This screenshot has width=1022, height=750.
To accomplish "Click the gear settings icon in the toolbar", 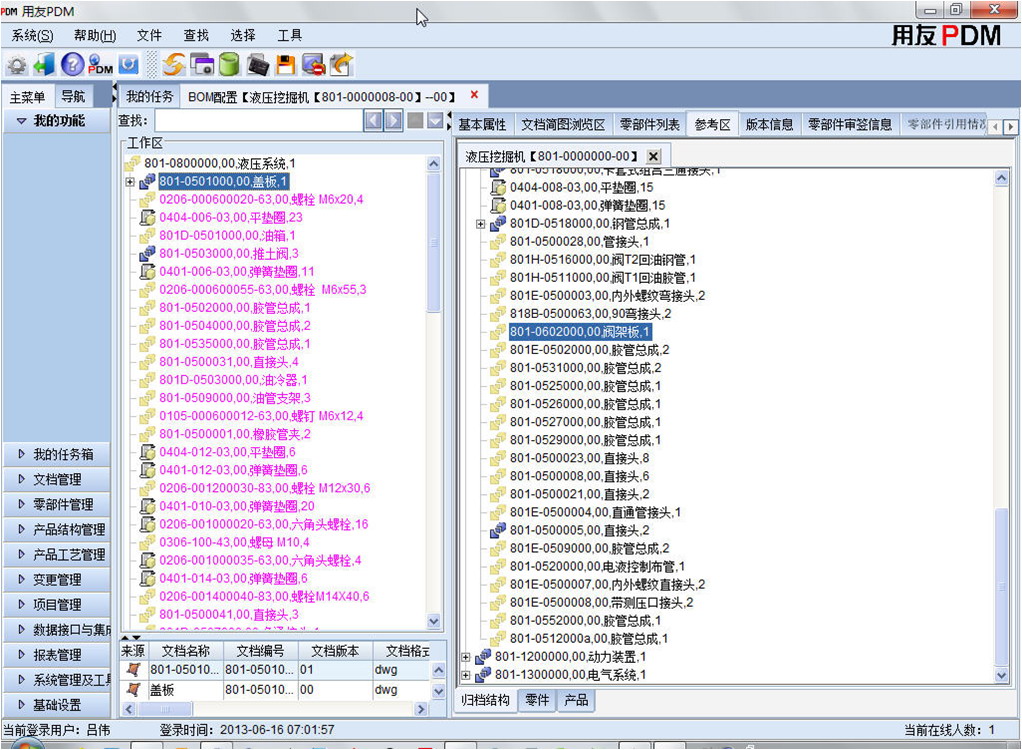I will tap(16, 65).
